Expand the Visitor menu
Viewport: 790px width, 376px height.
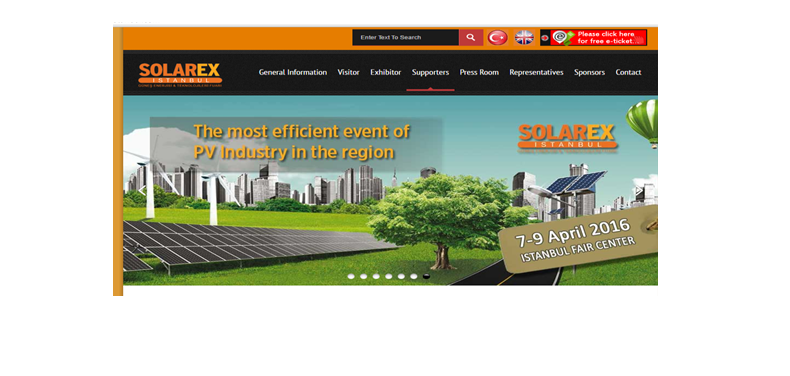click(349, 72)
